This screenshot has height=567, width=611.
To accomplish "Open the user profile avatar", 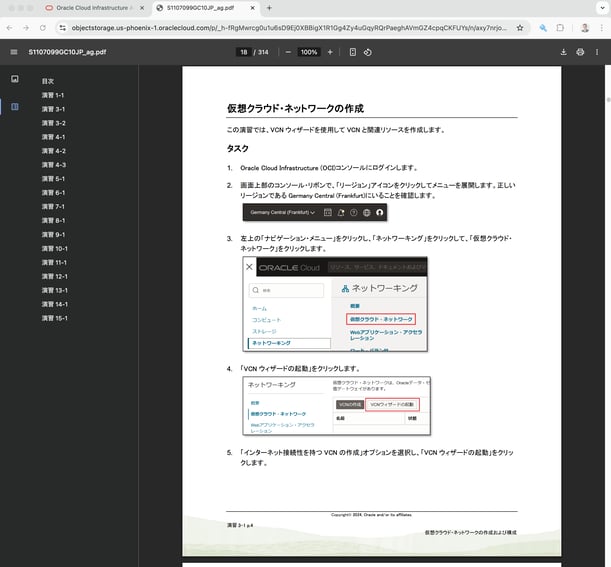I will click(585, 28).
